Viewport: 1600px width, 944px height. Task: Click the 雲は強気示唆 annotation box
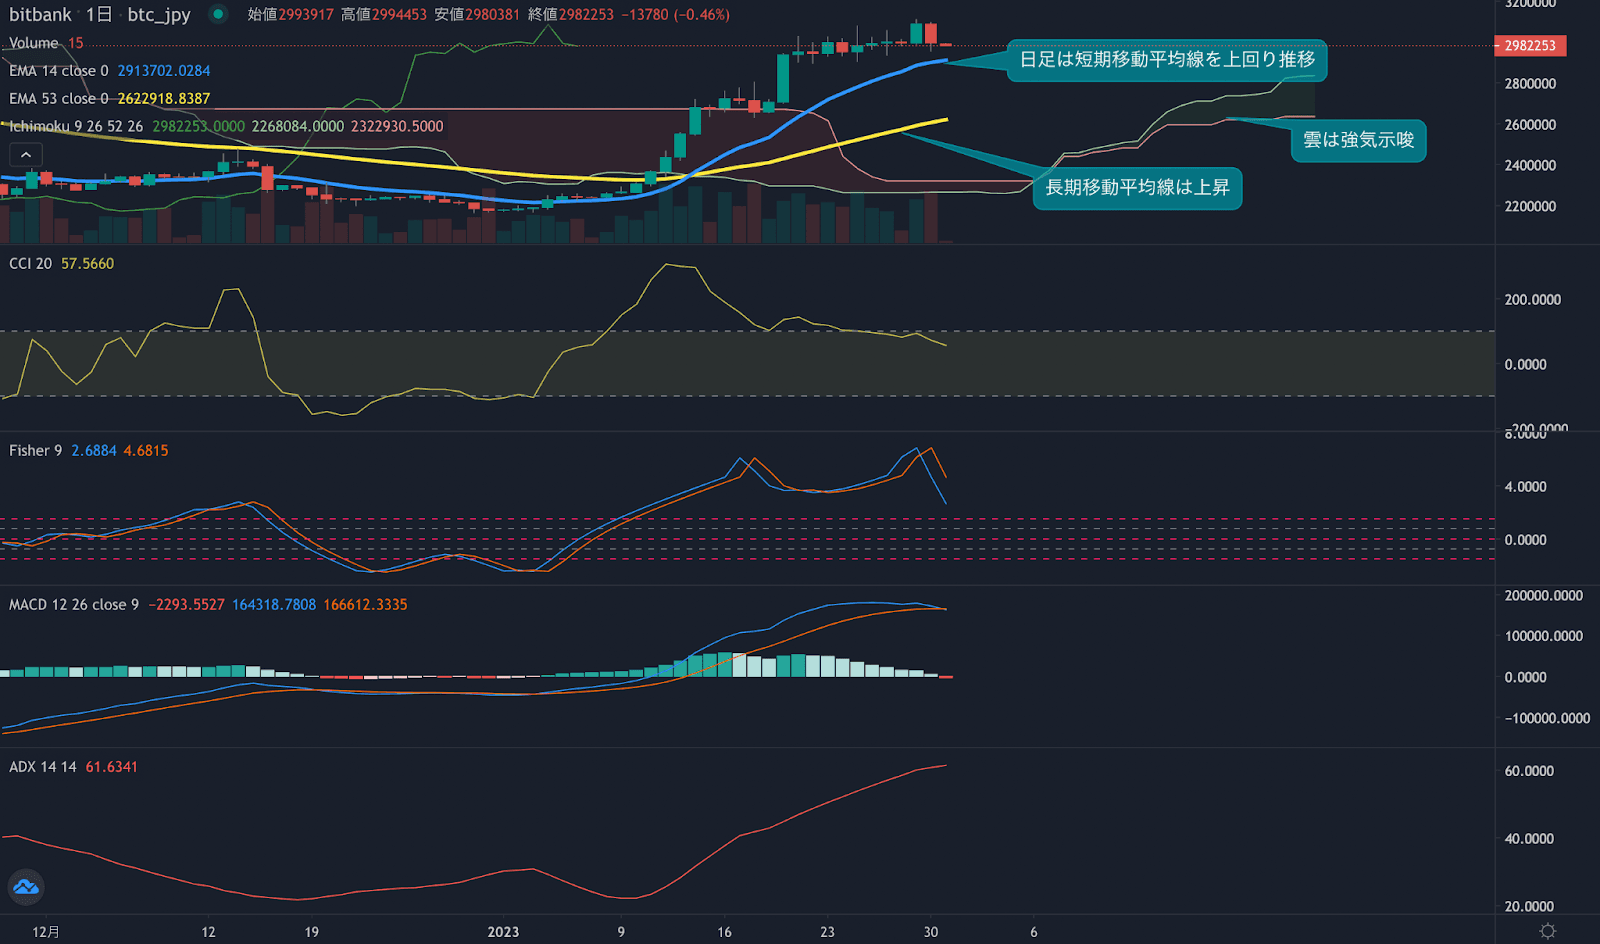[1359, 141]
